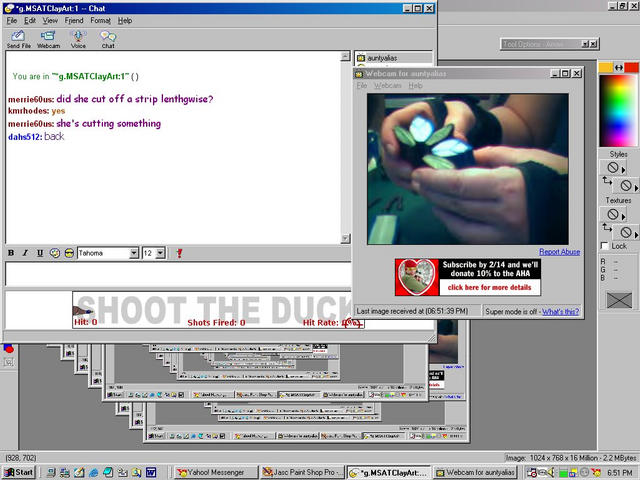Open the Format menu in chat window
The image size is (640, 480).
[100, 20]
